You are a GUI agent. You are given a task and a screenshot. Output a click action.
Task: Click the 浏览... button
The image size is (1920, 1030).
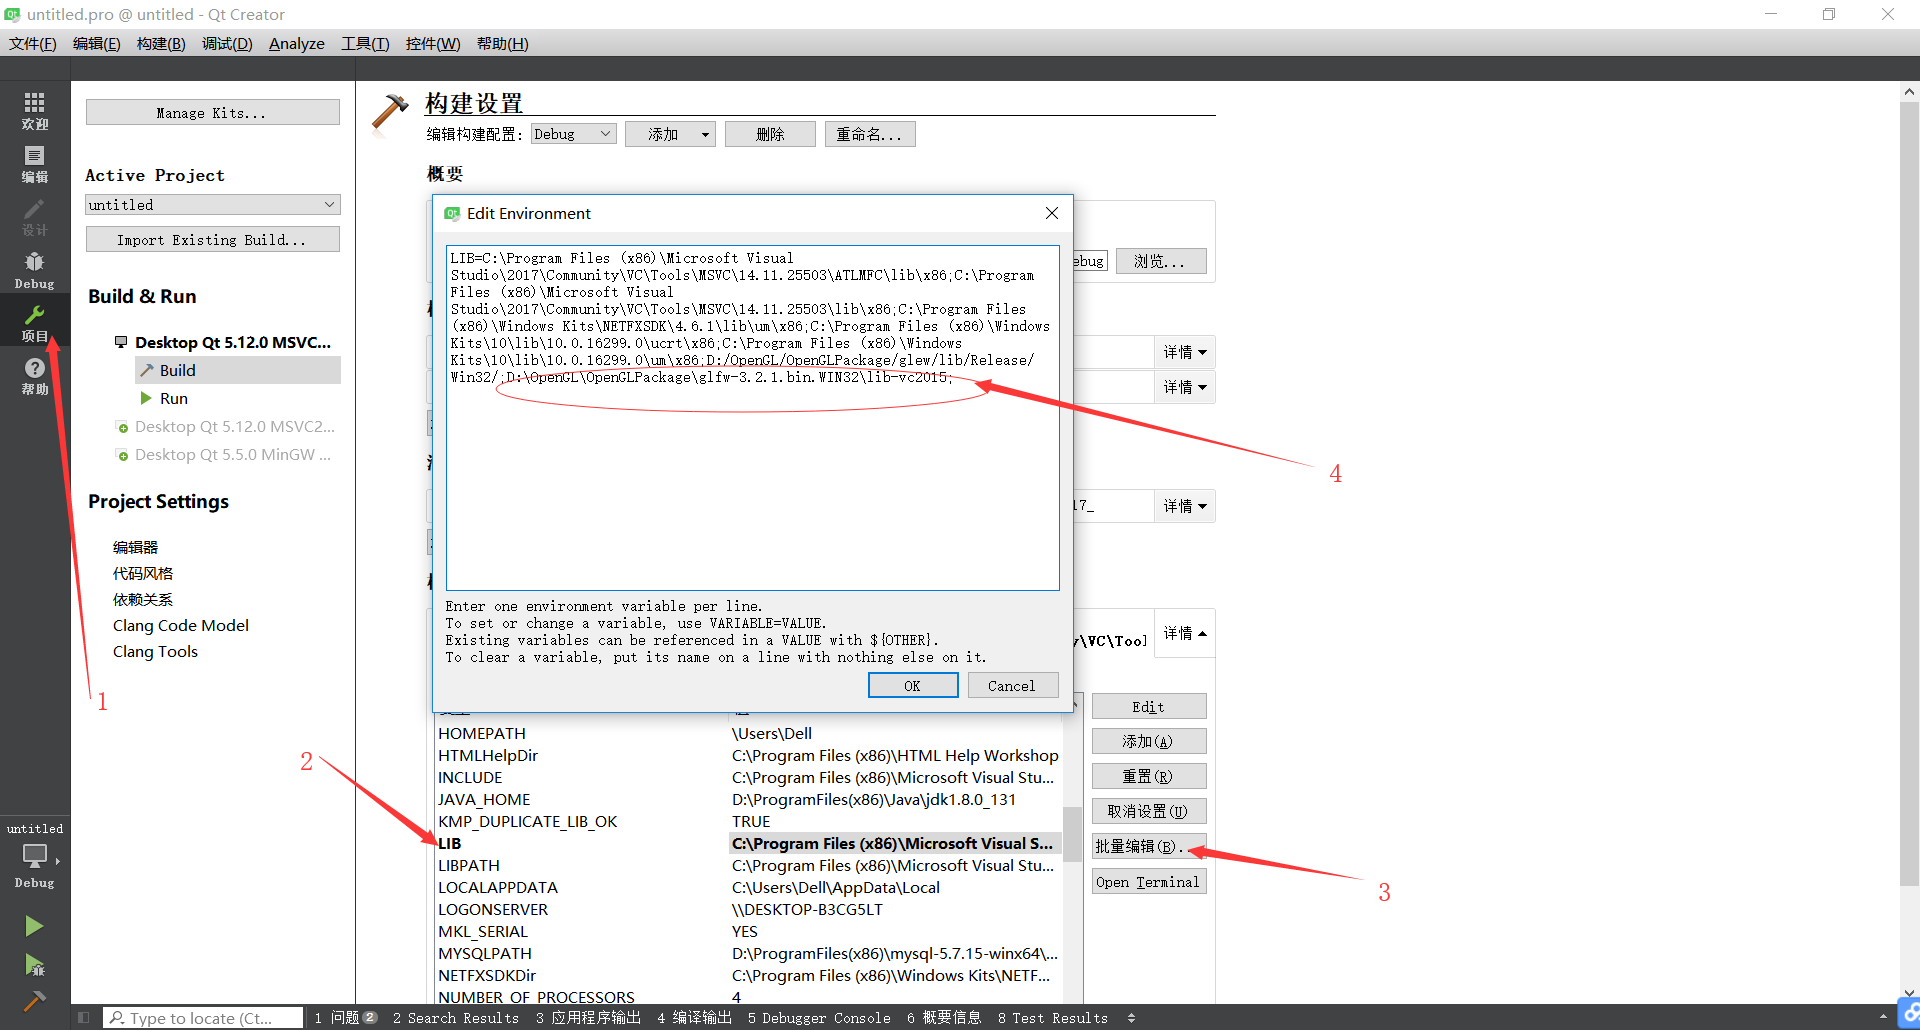click(x=1161, y=261)
